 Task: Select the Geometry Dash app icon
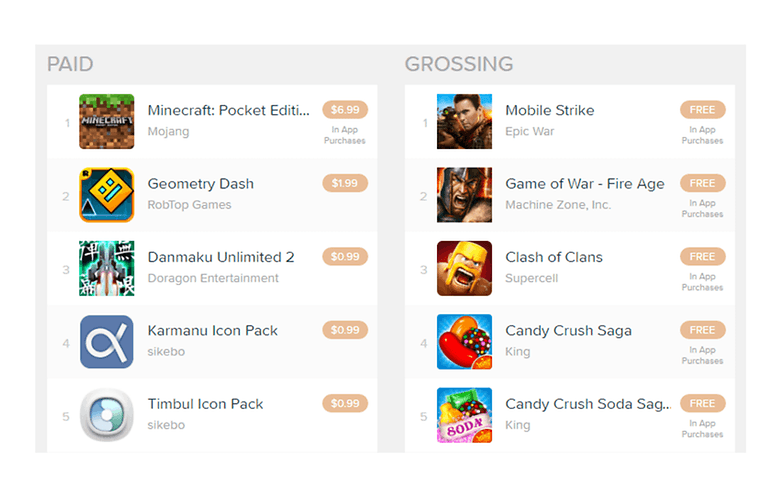[107, 194]
